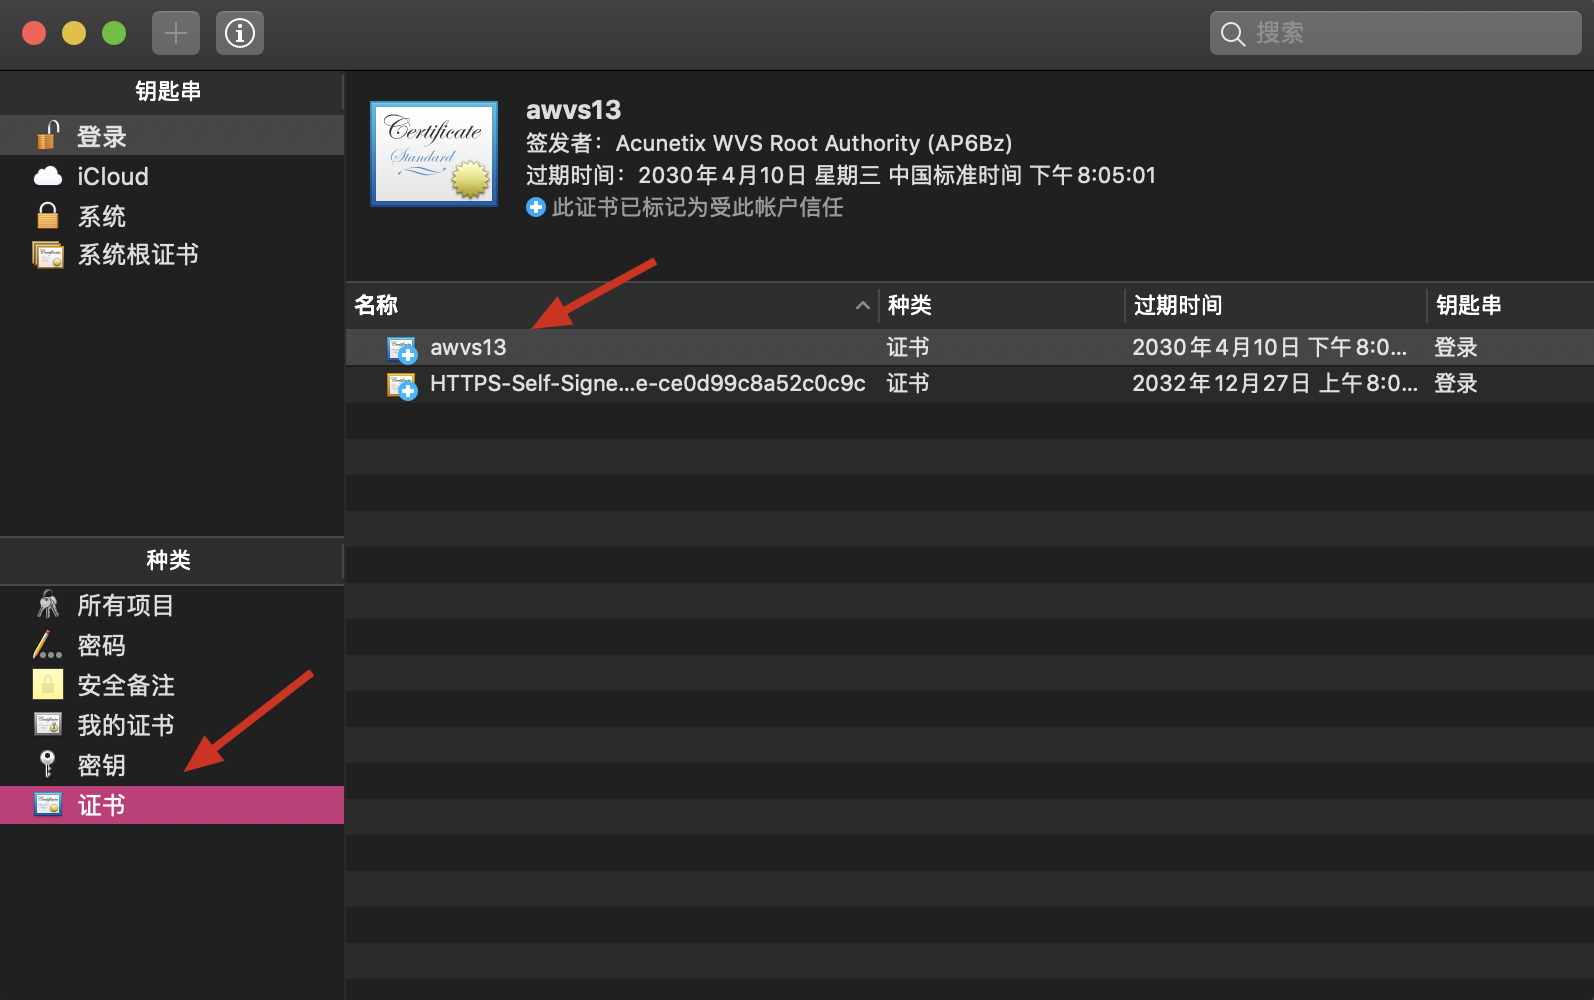Select the 登录 keychain label

[102, 136]
